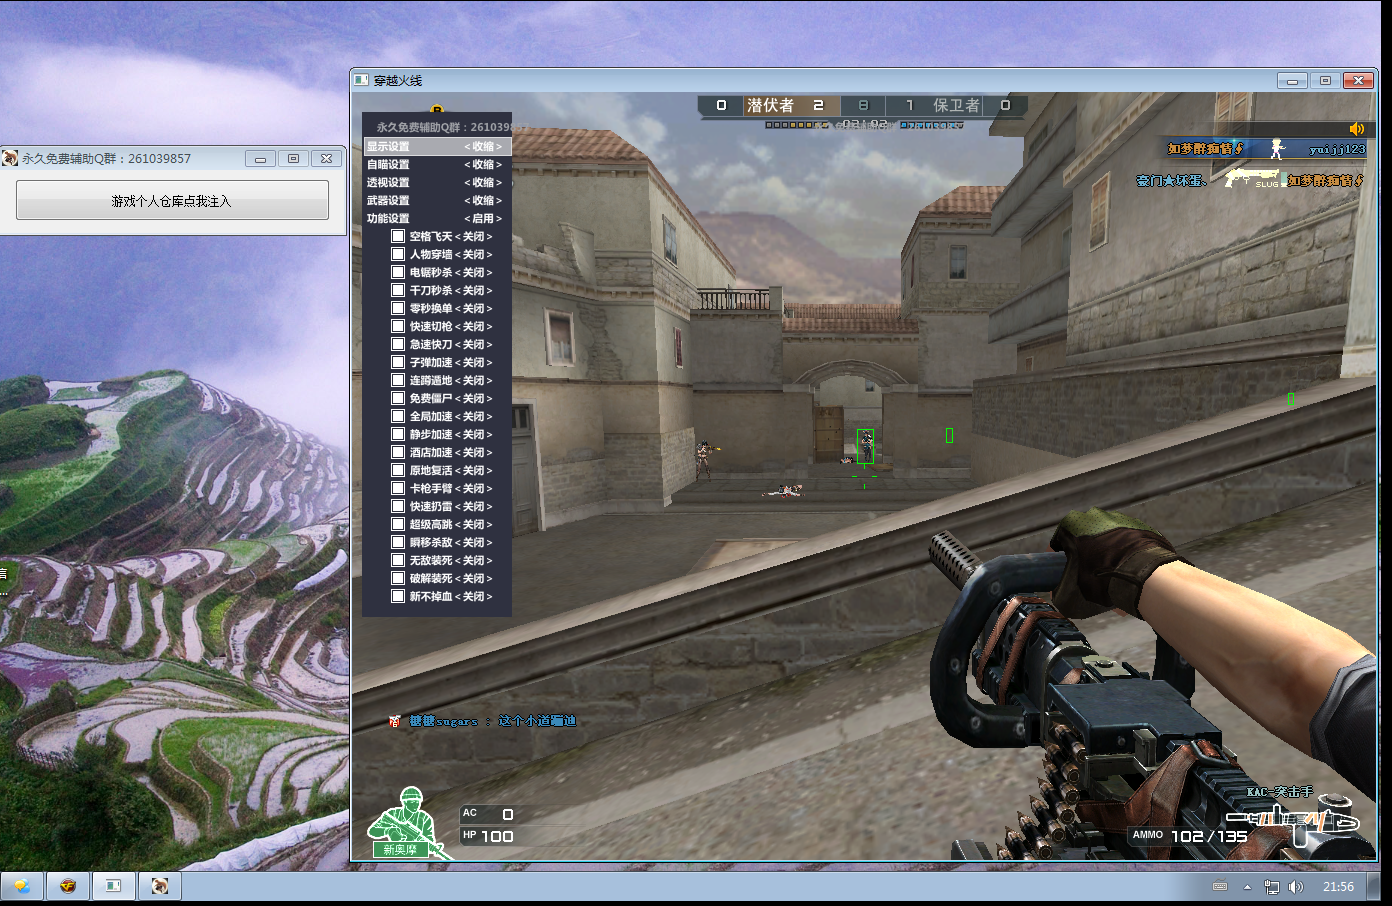This screenshot has width=1392, height=906.
Task: Minimize the 永久免费辅助Q群 helper window
Action: pos(260,158)
